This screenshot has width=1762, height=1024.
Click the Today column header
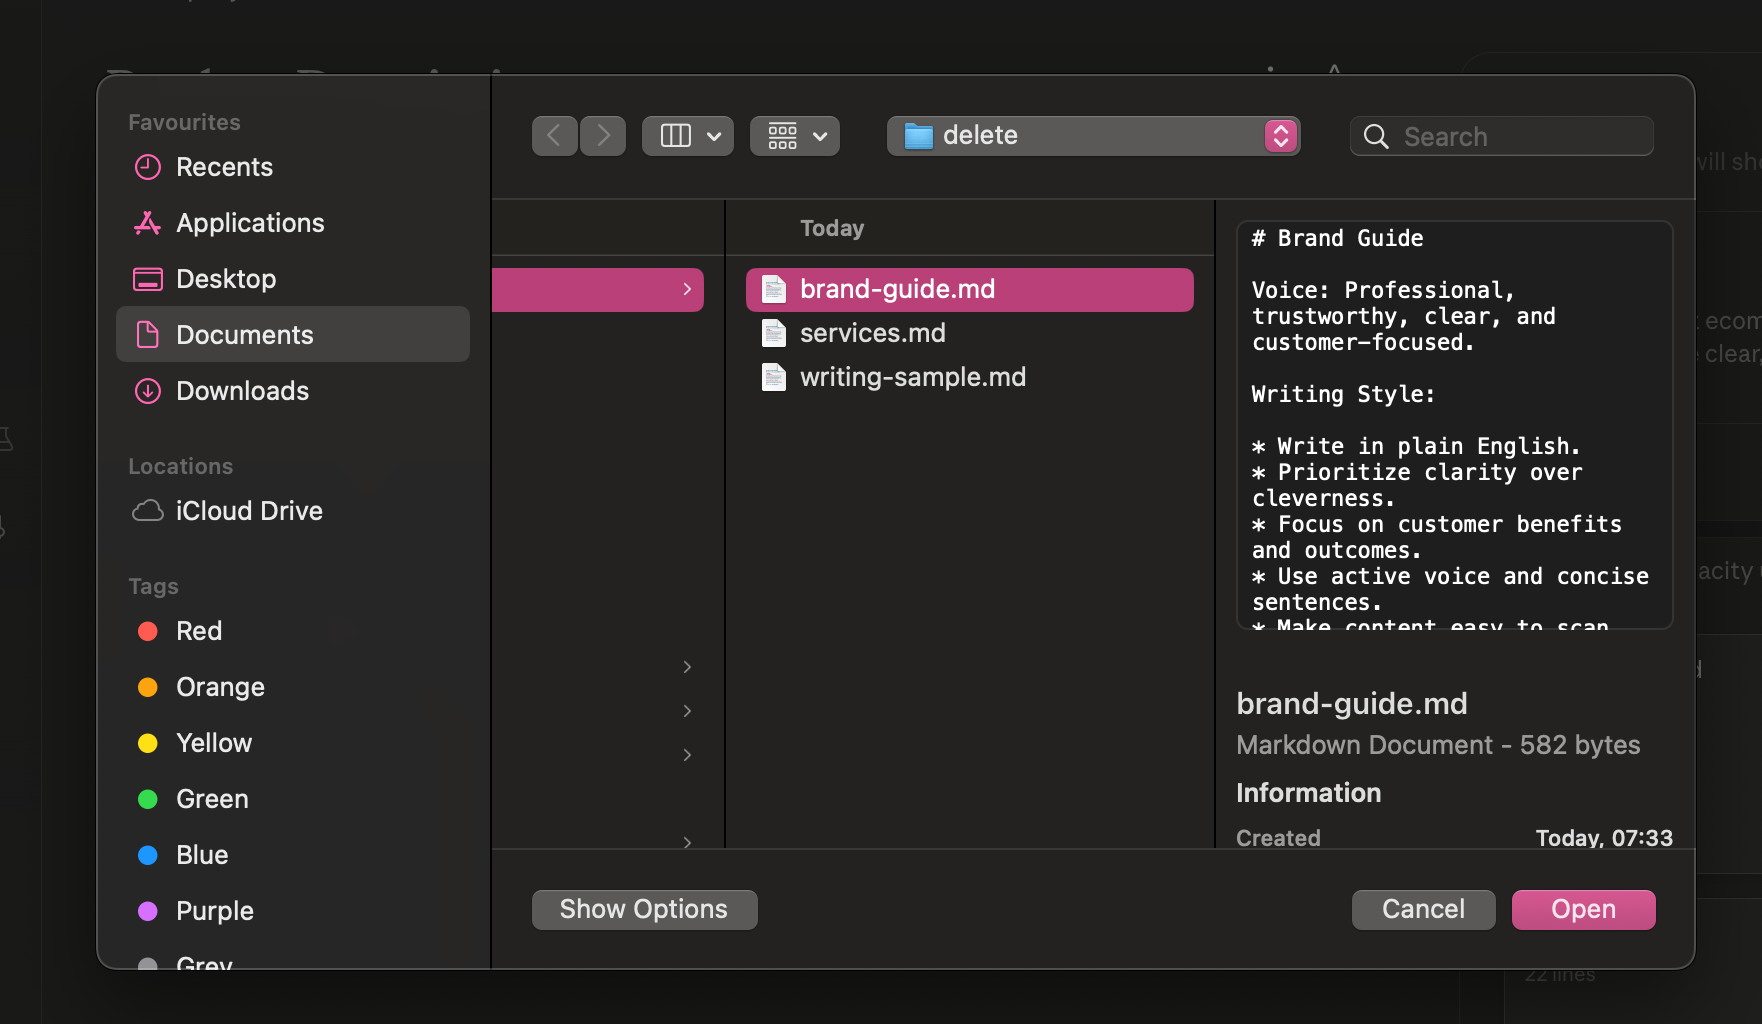tap(832, 228)
